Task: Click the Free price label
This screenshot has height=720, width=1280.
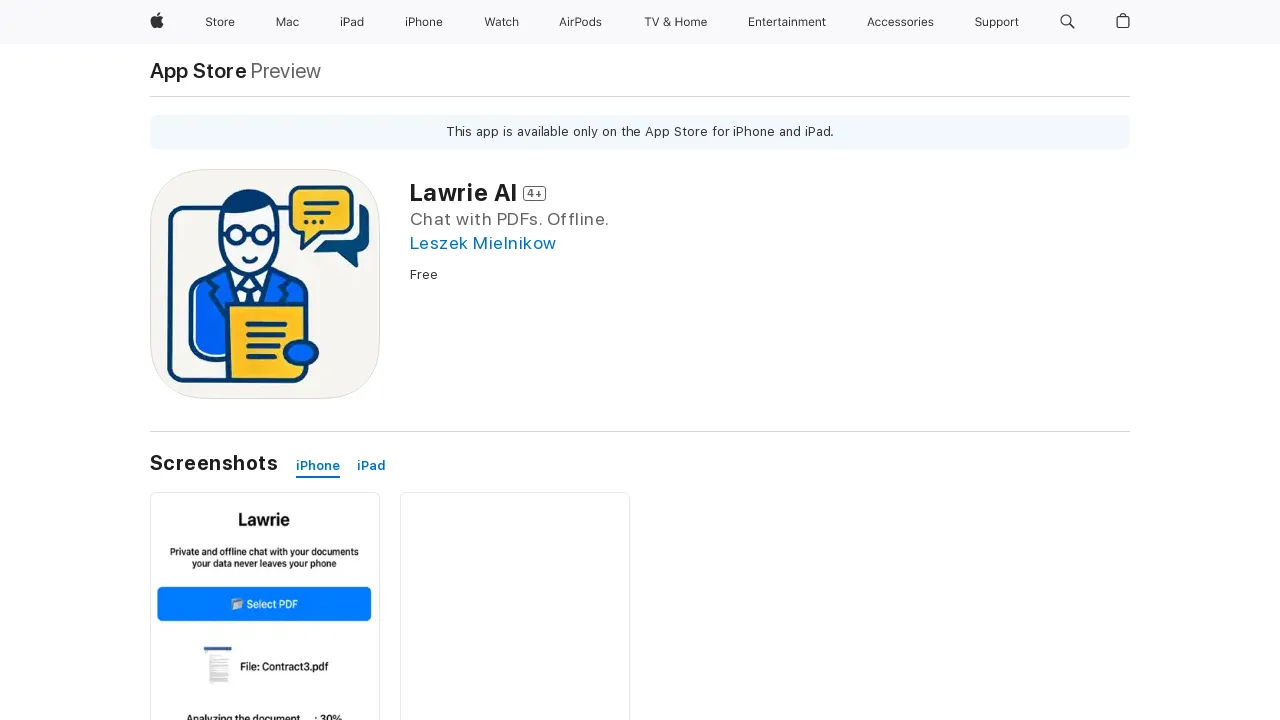Action: pyautogui.click(x=424, y=275)
